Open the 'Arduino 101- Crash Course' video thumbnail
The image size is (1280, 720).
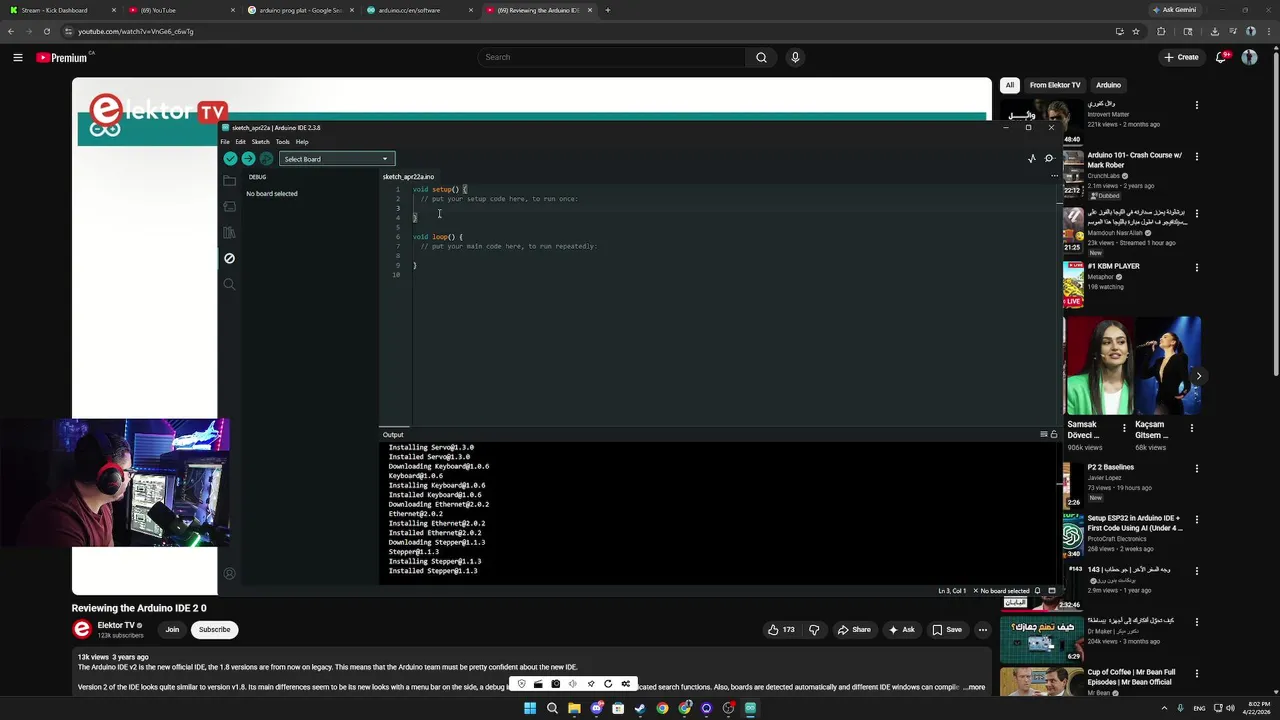1073,172
